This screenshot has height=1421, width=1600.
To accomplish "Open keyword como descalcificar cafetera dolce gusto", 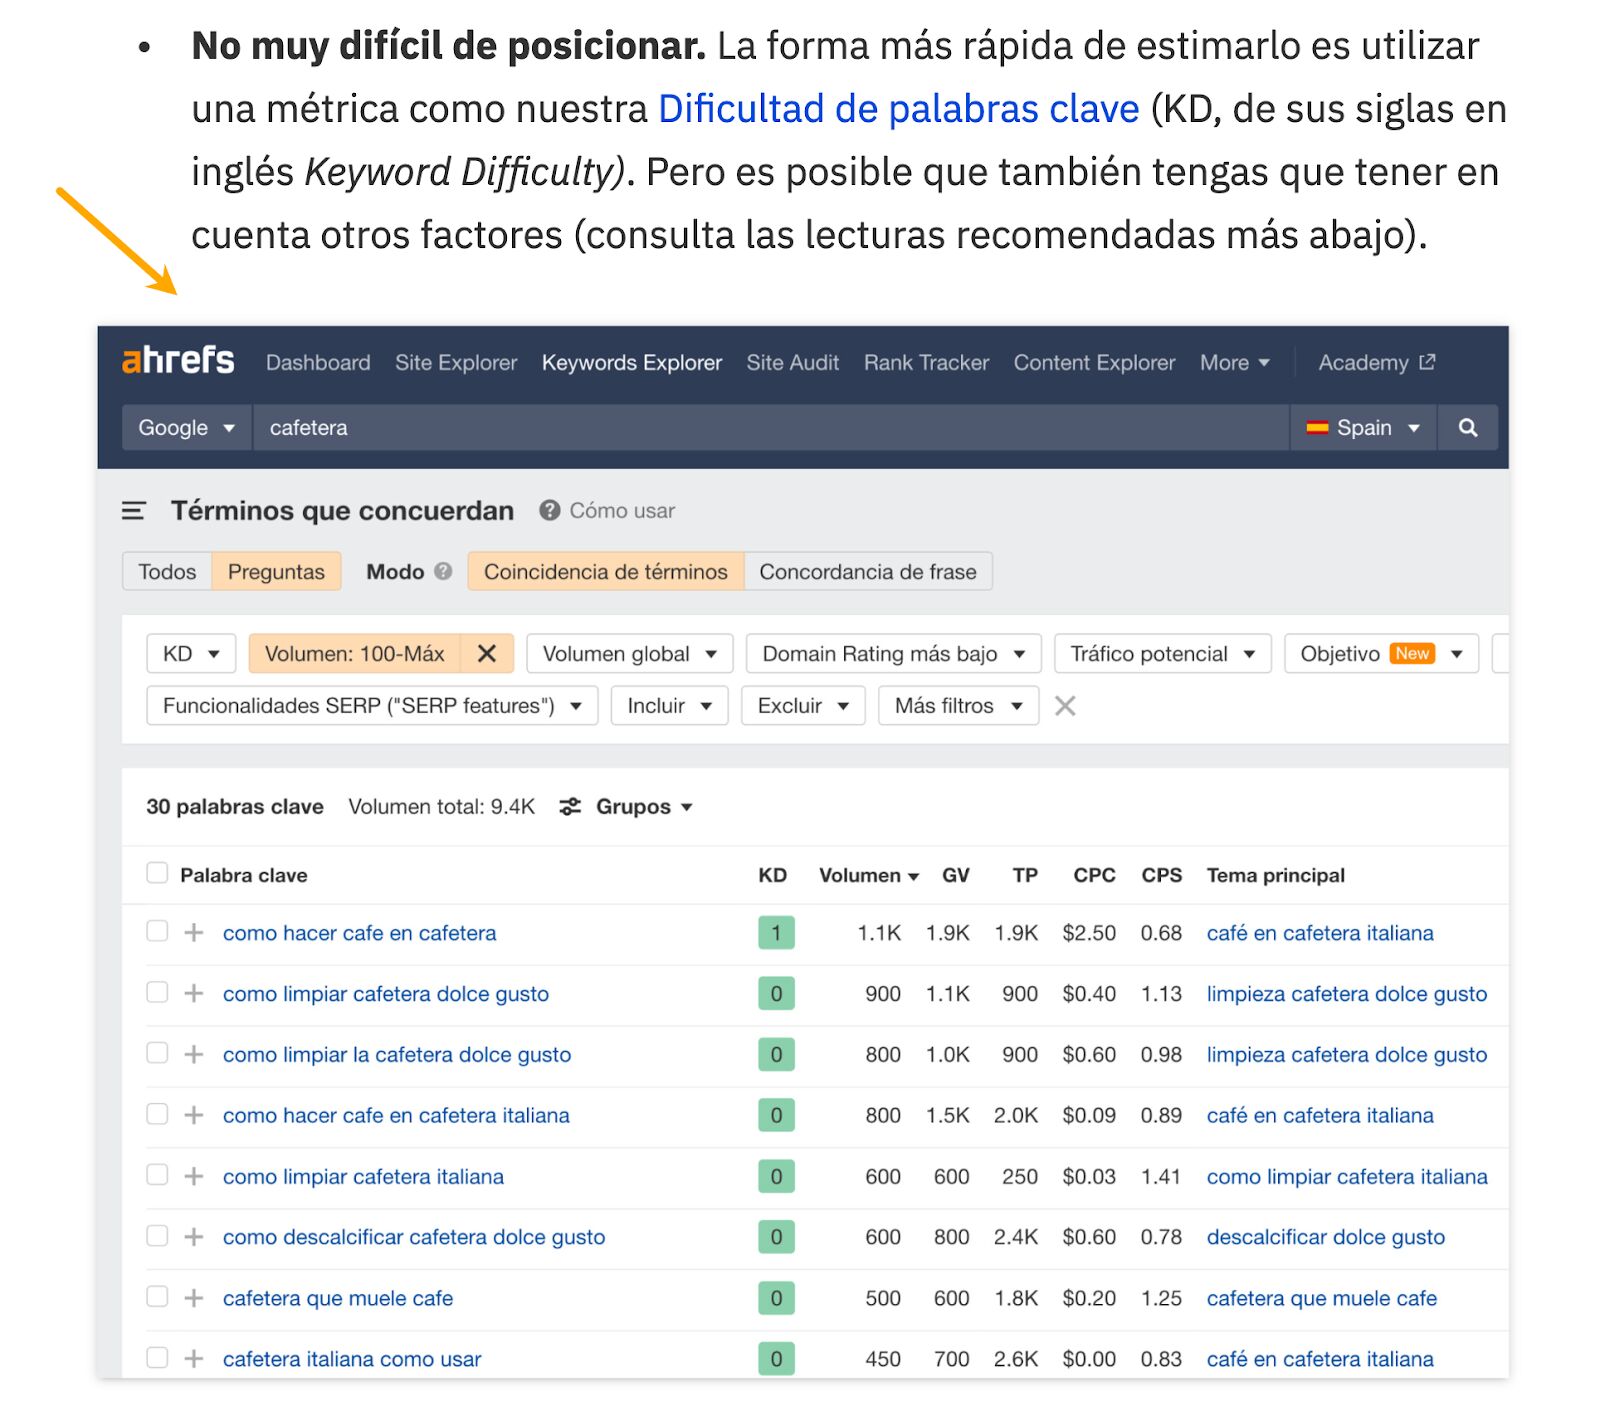I will (x=413, y=1236).
